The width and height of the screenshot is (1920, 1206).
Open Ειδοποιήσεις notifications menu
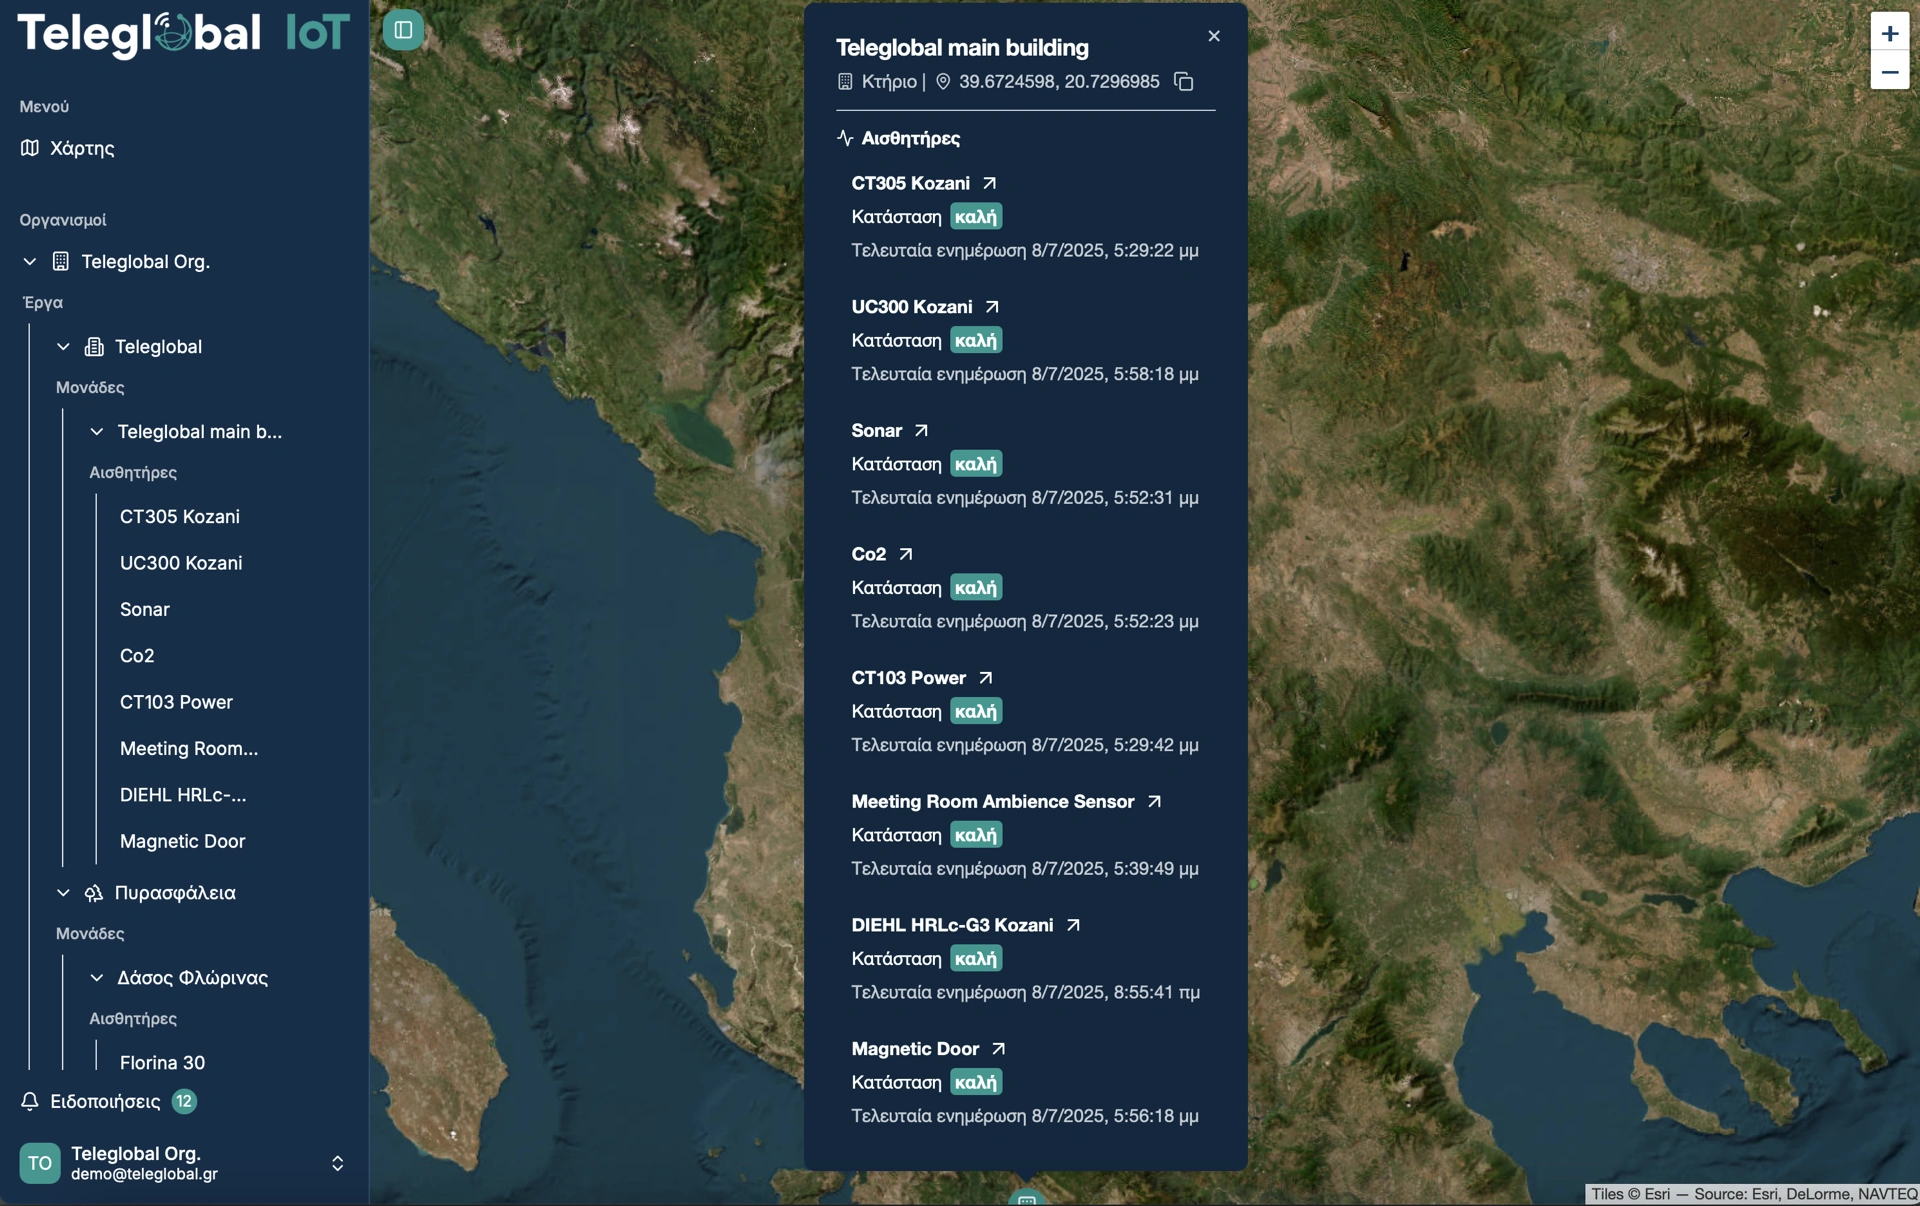click(x=105, y=1101)
